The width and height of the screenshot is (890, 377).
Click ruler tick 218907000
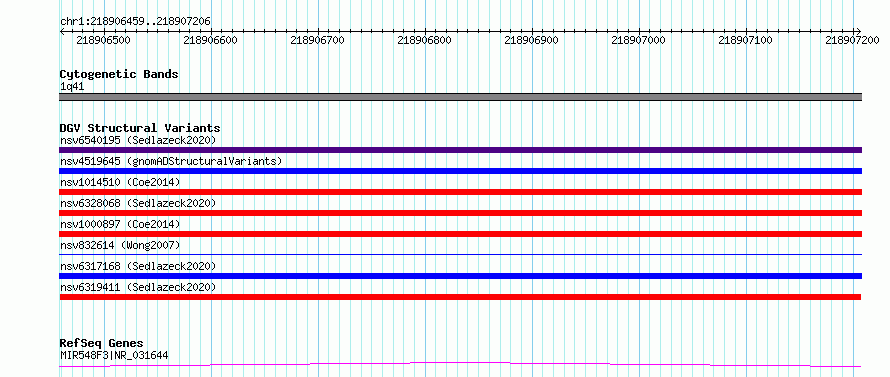tap(639, 40)
